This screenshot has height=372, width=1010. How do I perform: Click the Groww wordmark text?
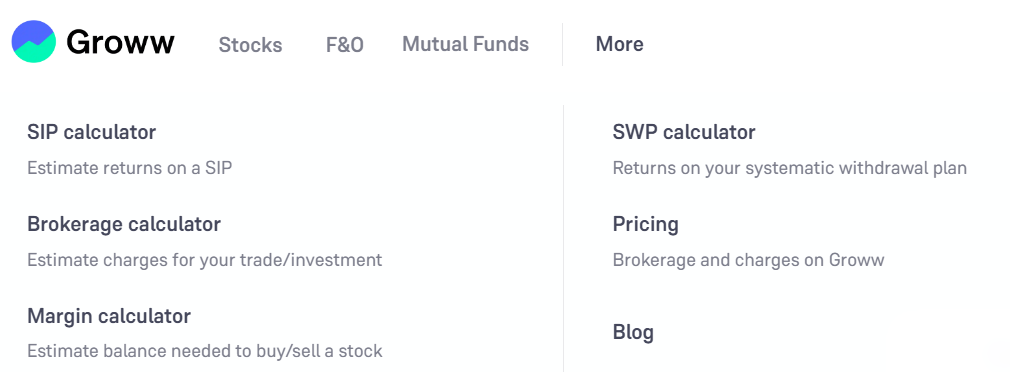[x=120, y=43]
